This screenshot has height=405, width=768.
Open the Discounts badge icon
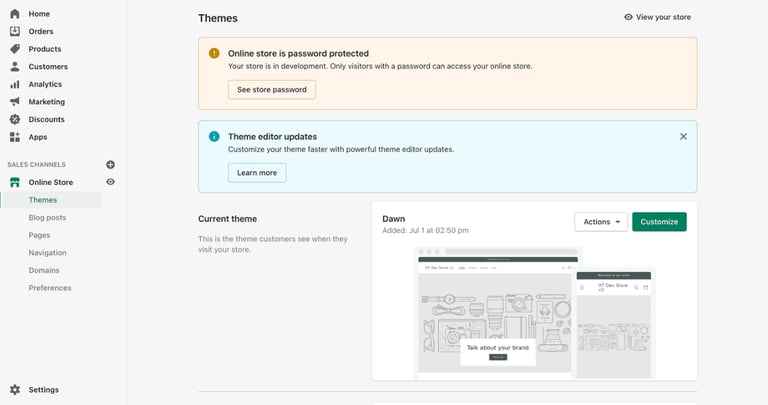(15, 119)
